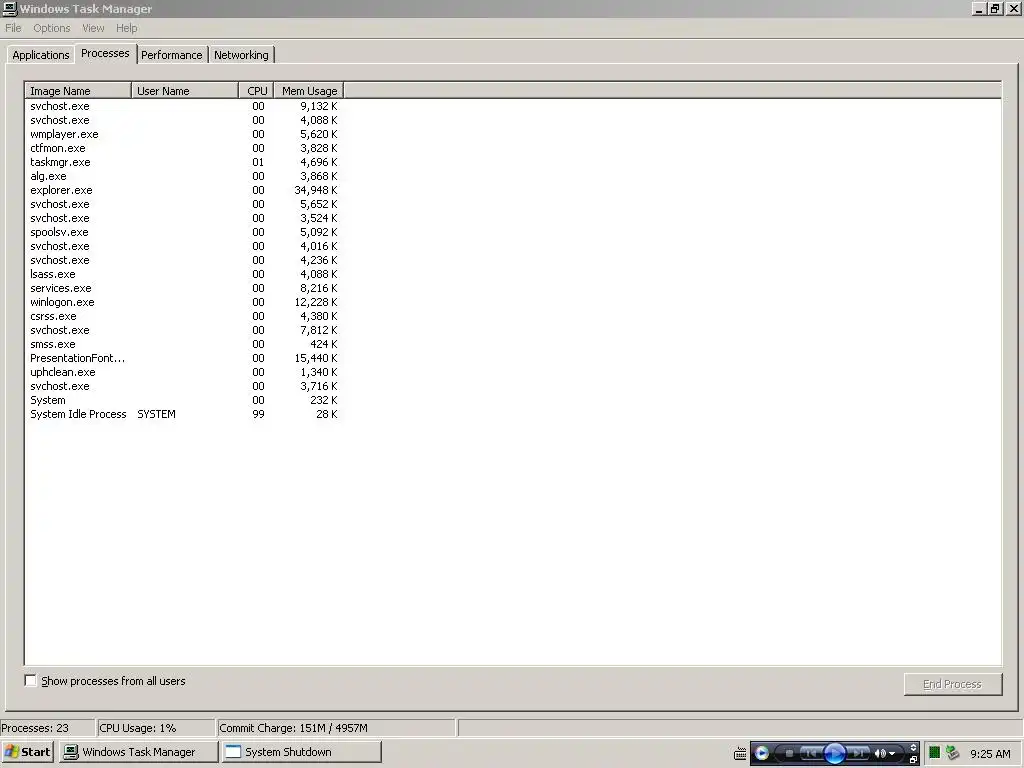Mute the Media Player volume speaker
Image resolution: width=1024 pixels, height=768 pixels.
coord(880,754)
